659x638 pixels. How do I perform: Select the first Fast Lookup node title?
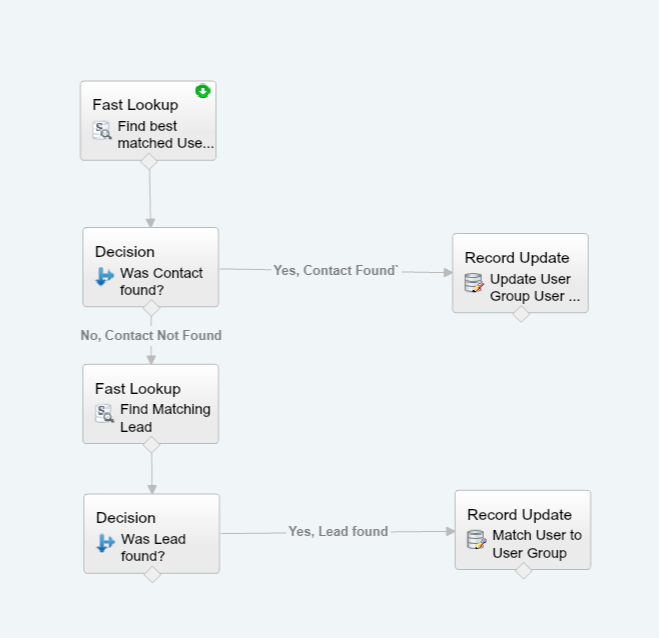coord(135,104)
